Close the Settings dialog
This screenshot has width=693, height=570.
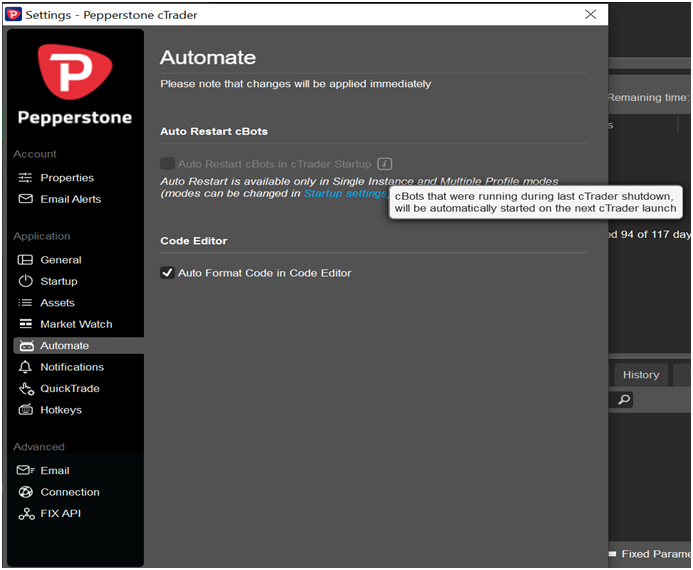[590, 14]
